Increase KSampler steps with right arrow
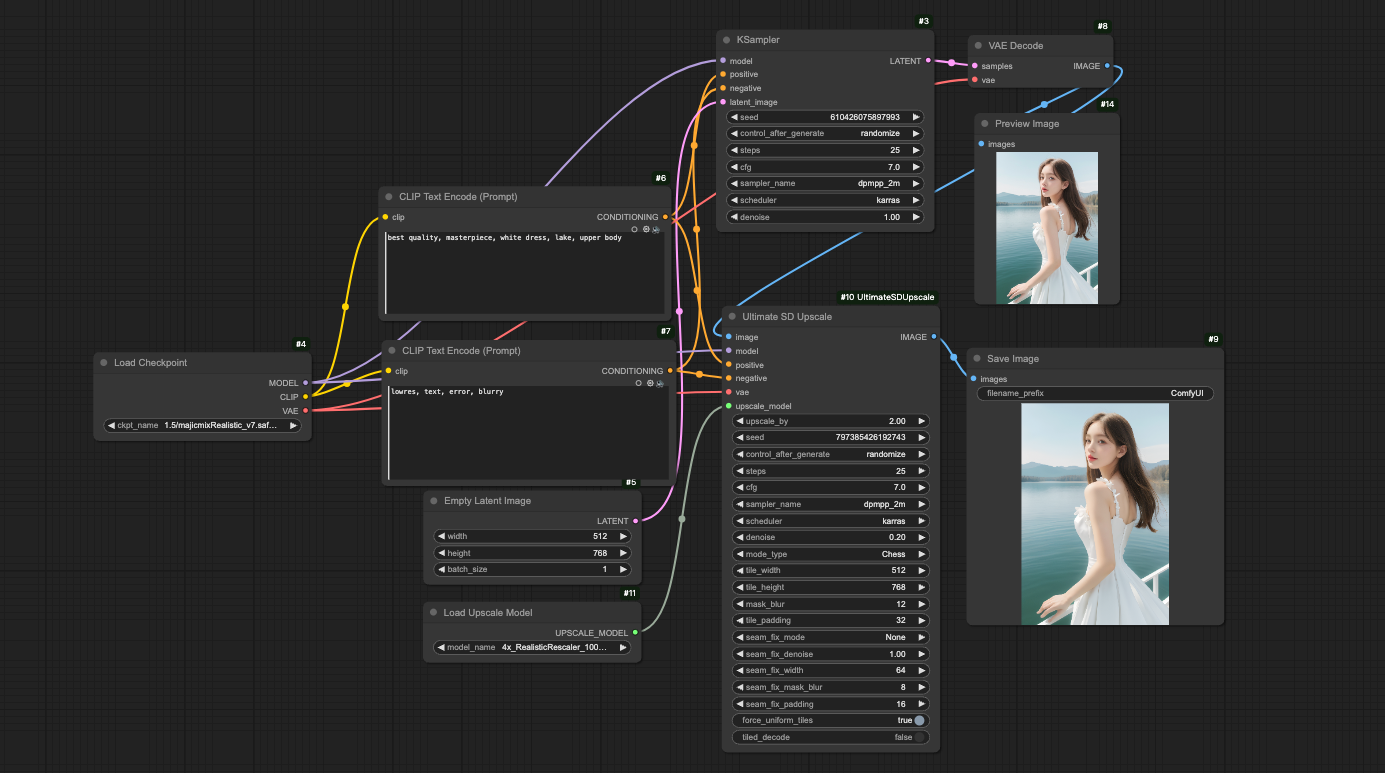 pyautogui.click(x=915, y=150)
